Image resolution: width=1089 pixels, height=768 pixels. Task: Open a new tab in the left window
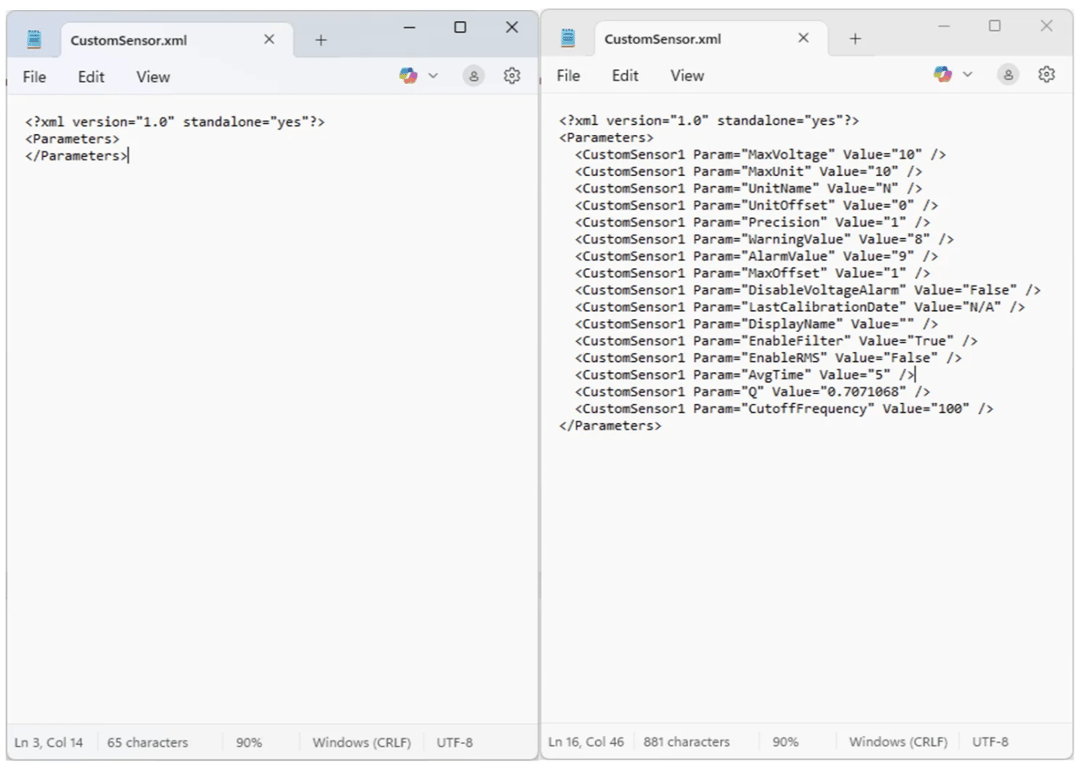[321, 40]
